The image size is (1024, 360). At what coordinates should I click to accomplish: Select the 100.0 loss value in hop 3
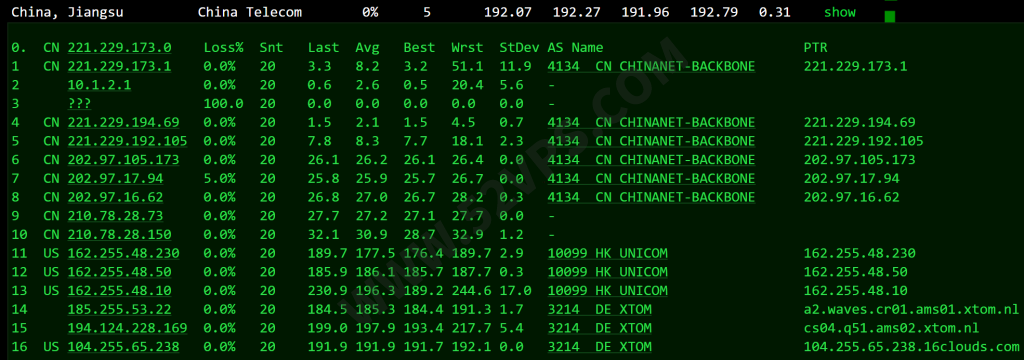pos(223,104)
